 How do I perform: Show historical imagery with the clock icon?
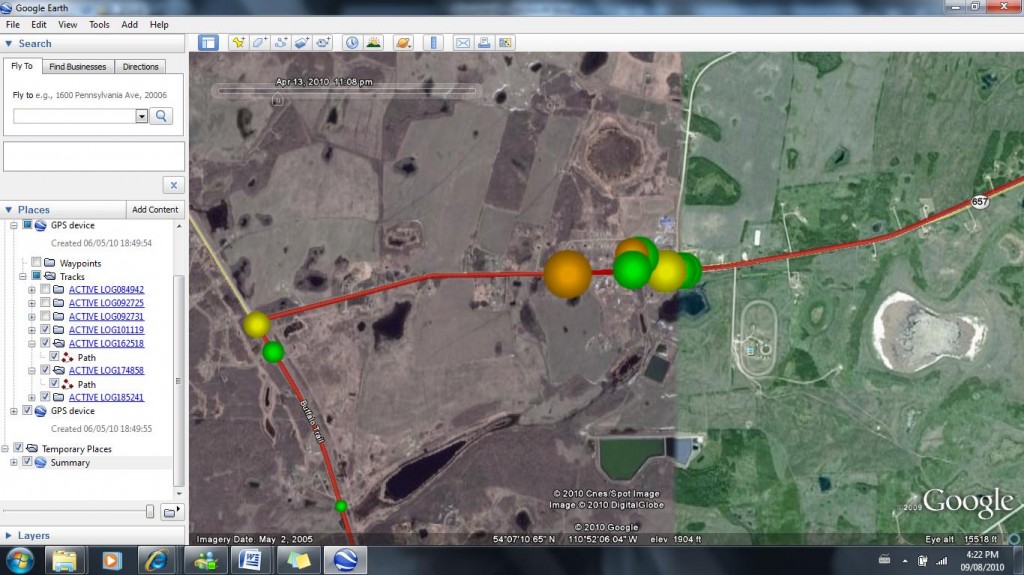pyautogui.click(x=352, y=43)
